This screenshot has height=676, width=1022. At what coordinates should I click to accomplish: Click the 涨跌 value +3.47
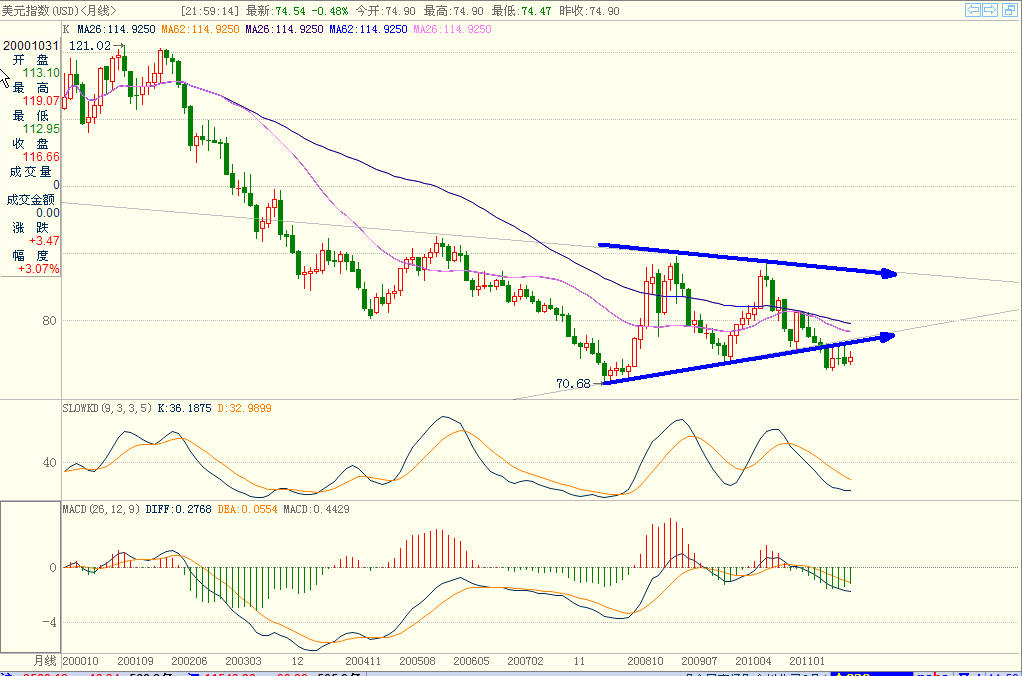tap(44, 241)
